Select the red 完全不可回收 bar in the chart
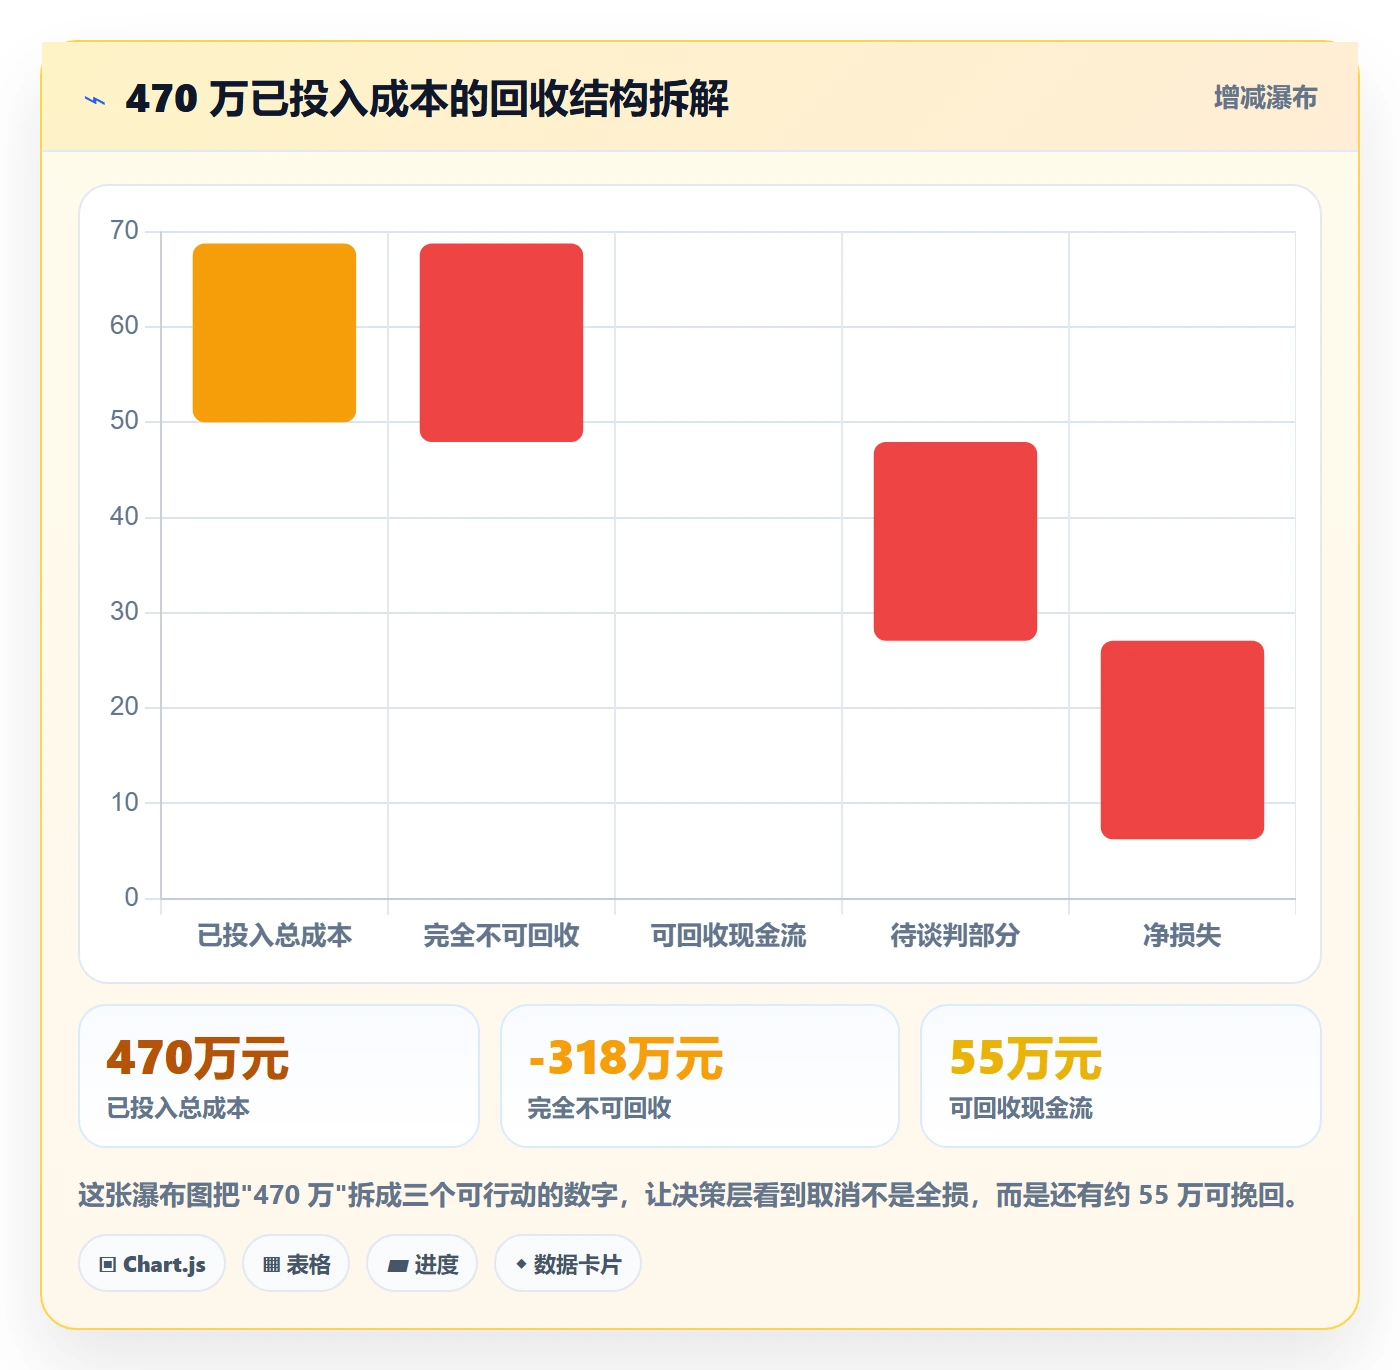 [501, 342]
